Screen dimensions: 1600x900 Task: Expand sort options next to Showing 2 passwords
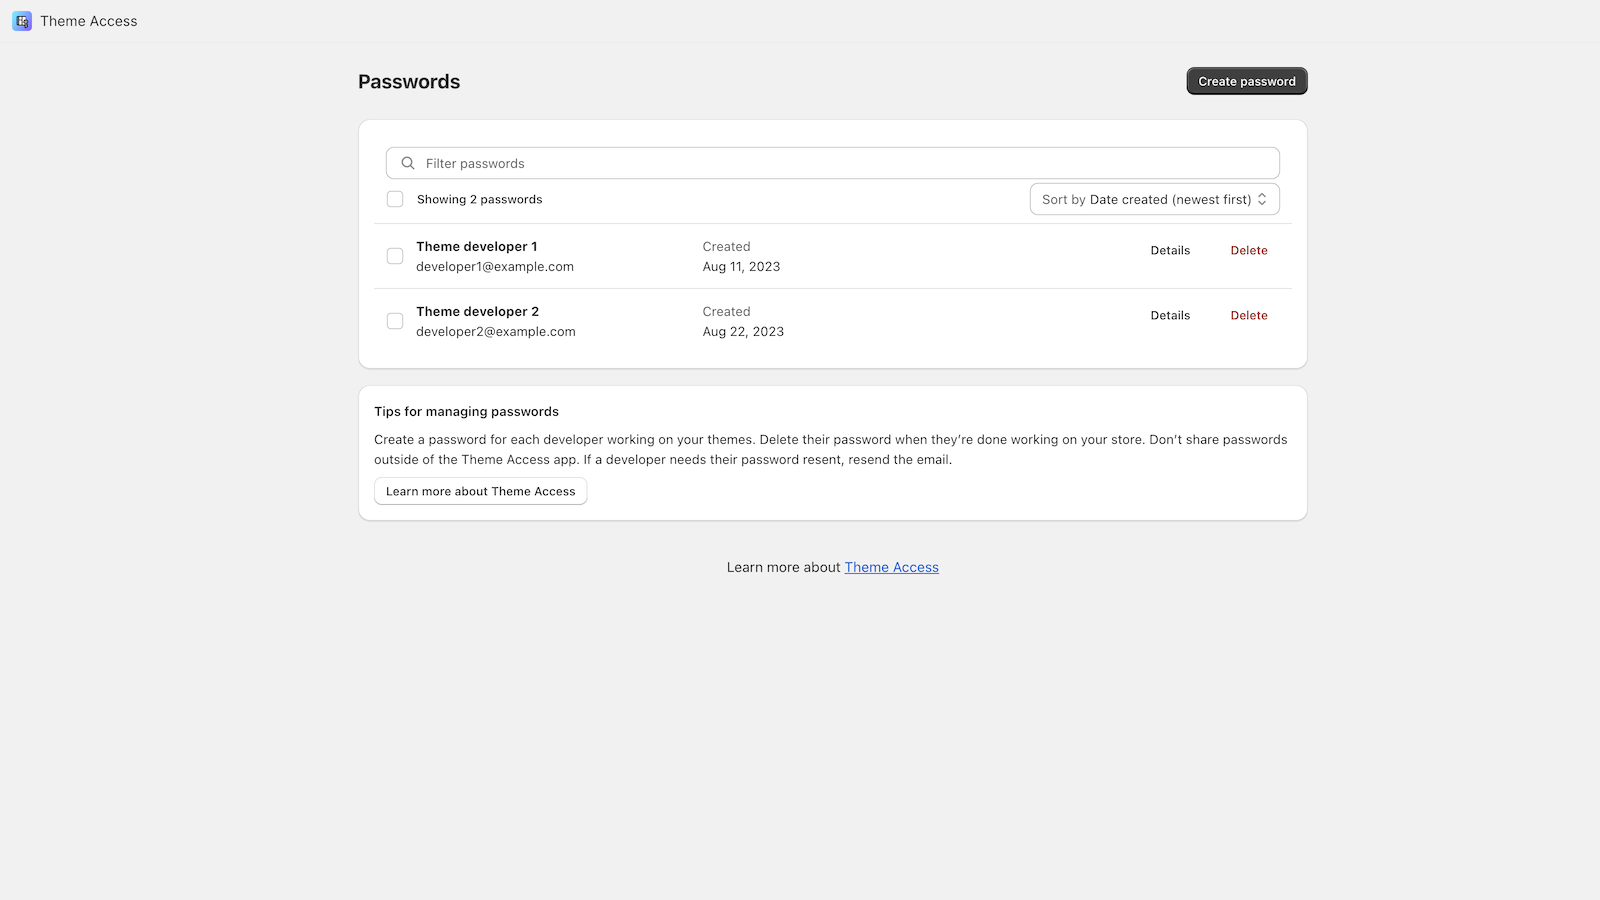pos(1154,199)
